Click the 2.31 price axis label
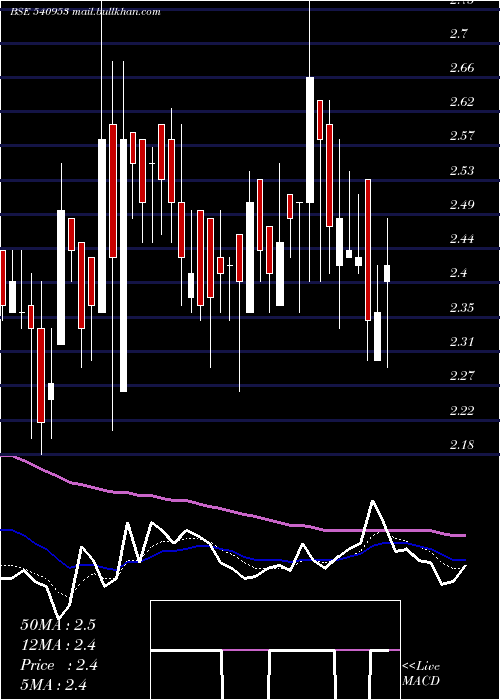This screenshot has width=500, height=700. click(x=462, y=342)
